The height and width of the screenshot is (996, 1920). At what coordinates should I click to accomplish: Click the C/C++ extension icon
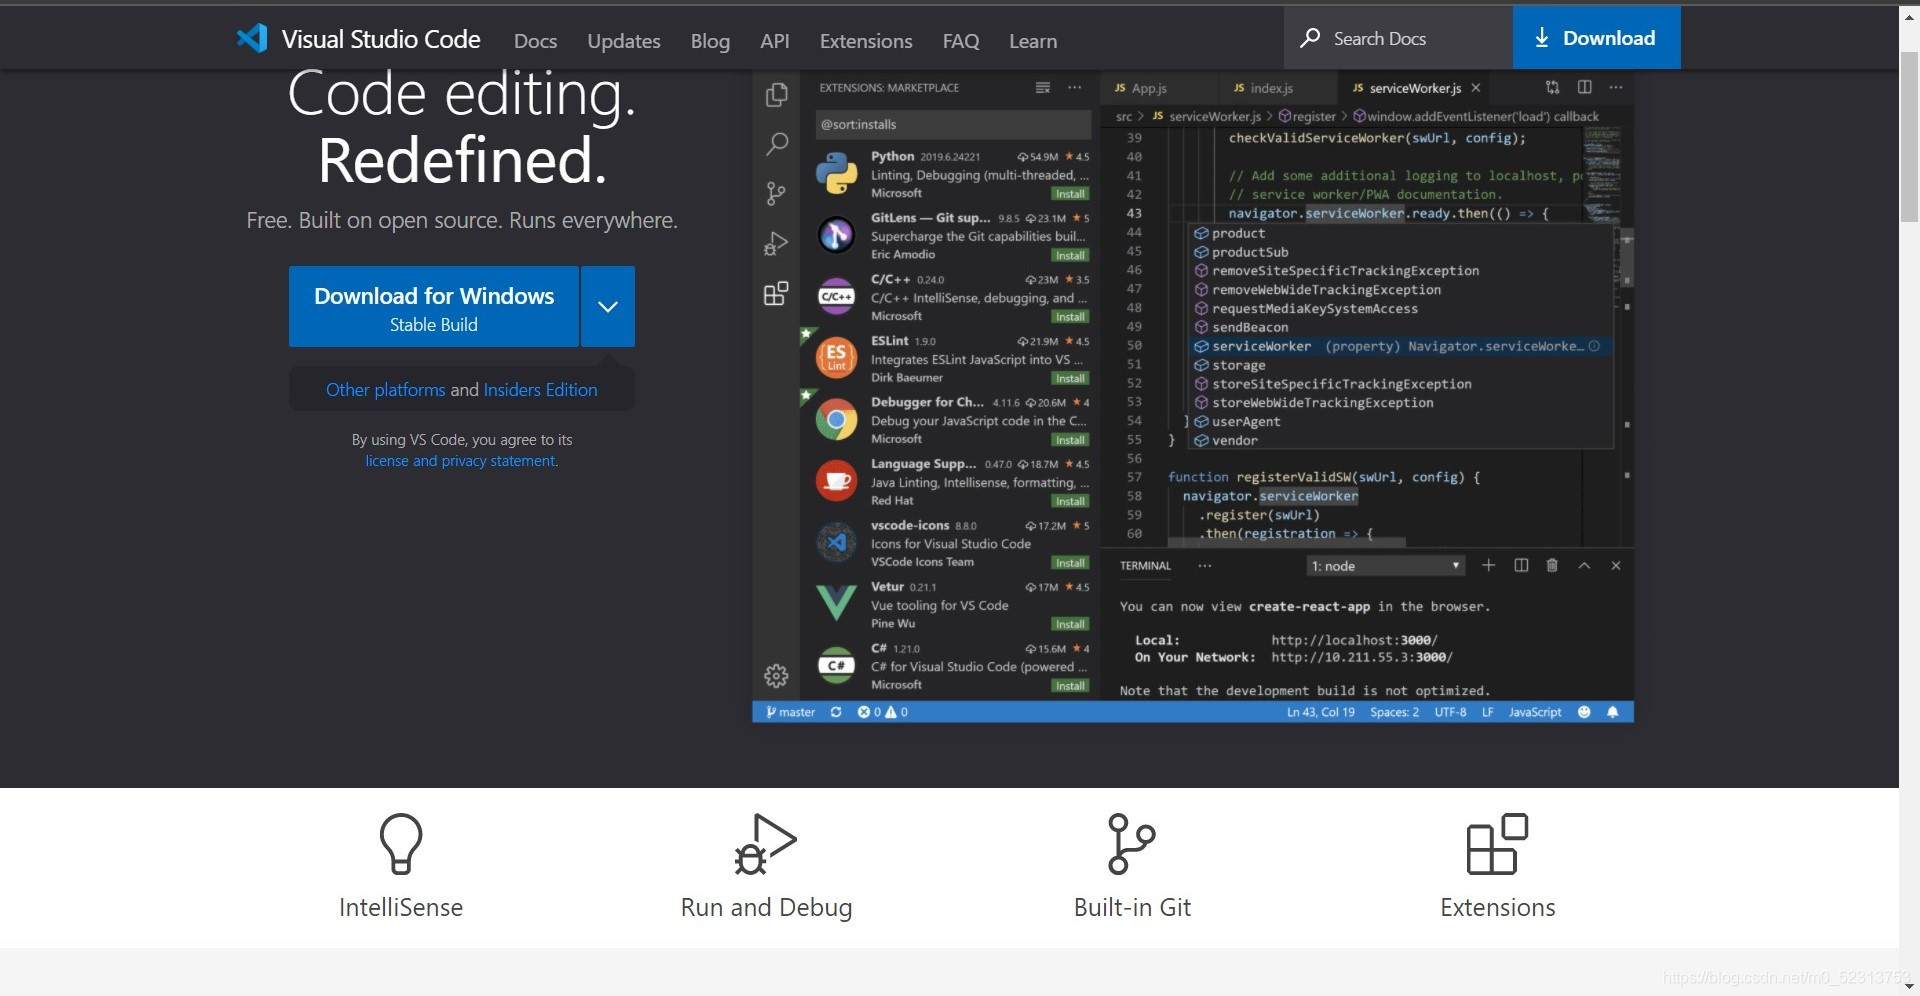click(836, 296)
